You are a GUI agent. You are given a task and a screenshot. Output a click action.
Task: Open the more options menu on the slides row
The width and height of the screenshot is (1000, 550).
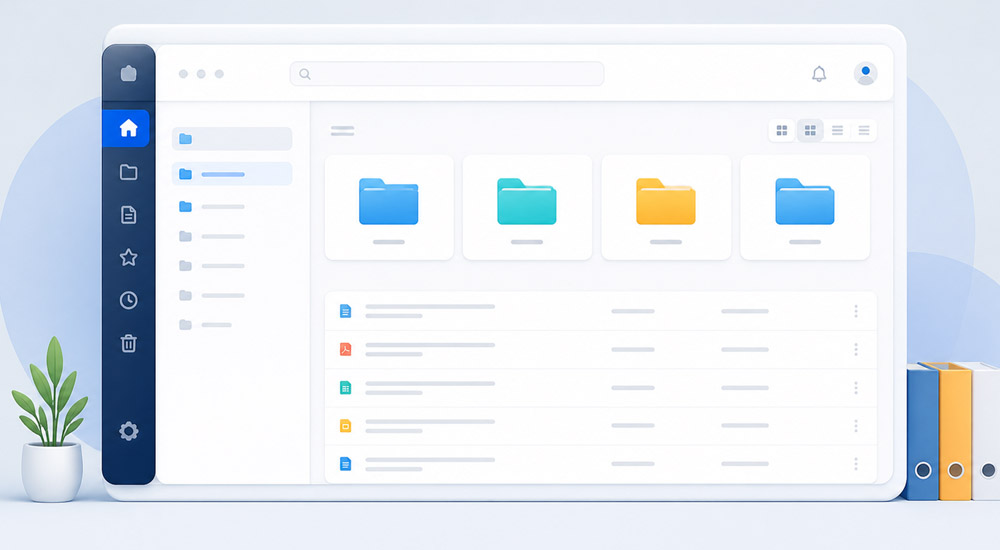856,426
